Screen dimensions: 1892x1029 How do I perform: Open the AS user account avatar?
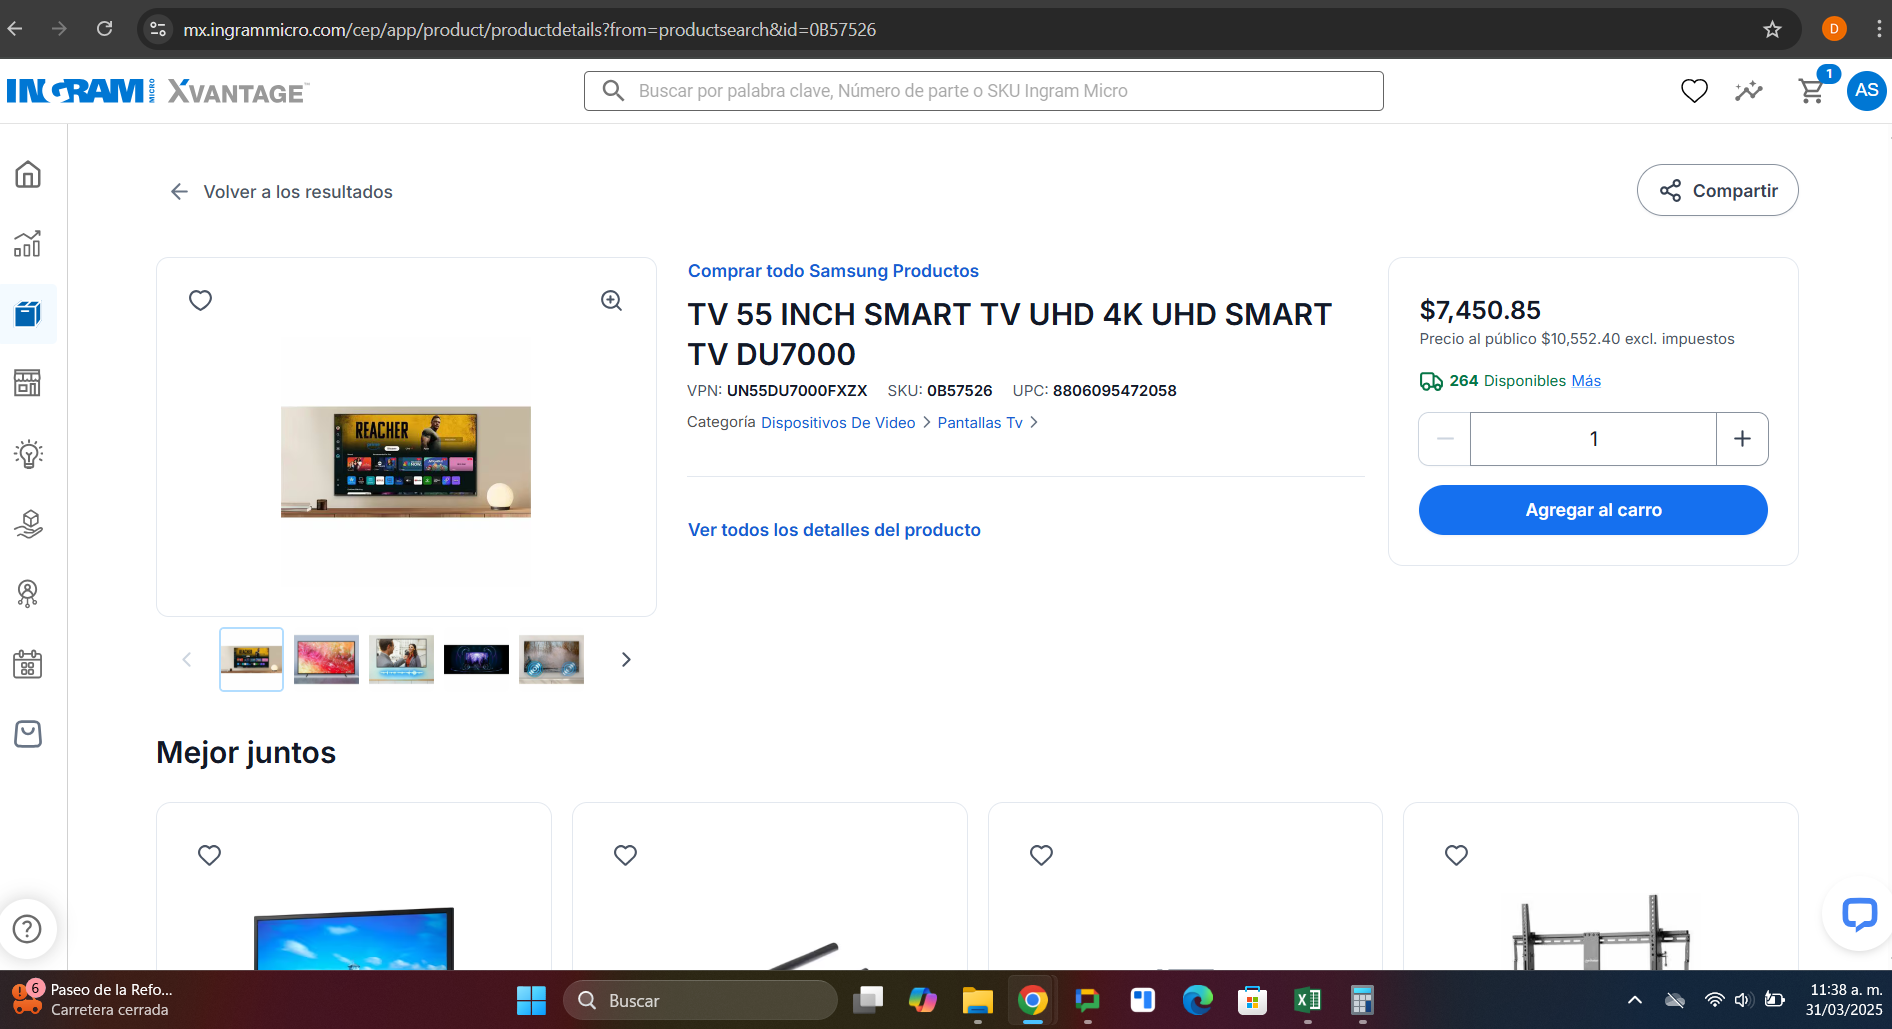1866,91
